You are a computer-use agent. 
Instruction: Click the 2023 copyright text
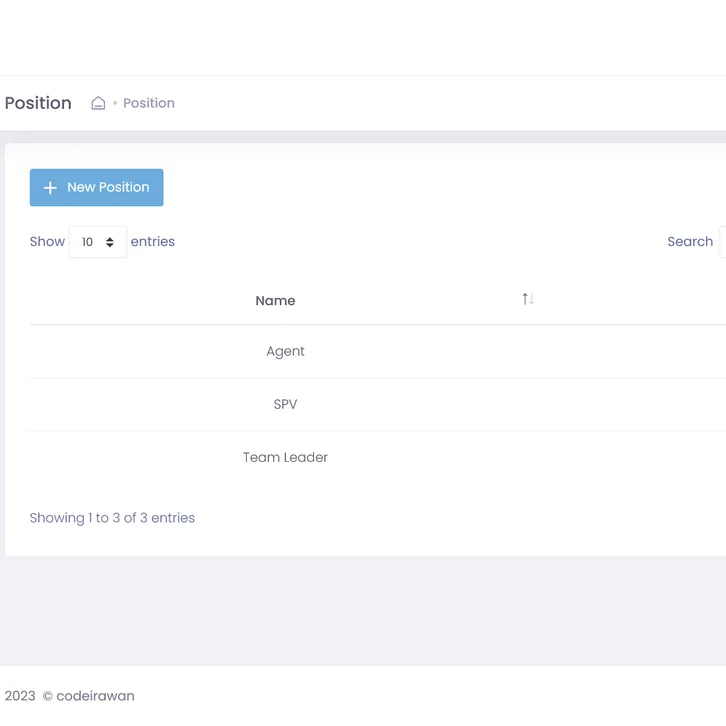(x=20, y=696)
